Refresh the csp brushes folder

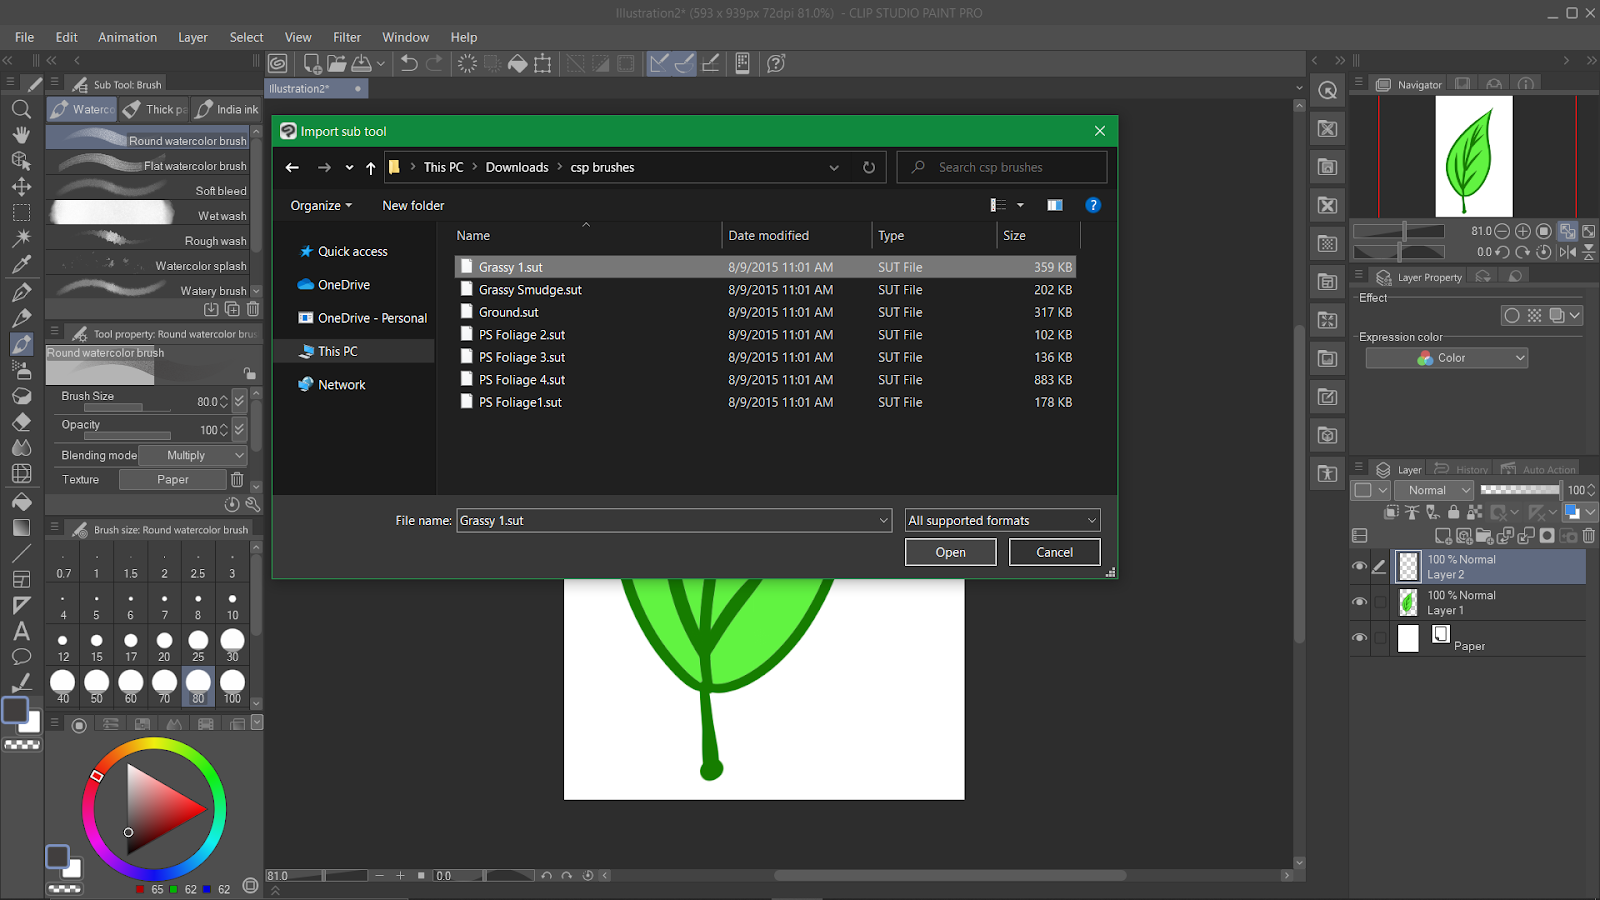[869, 167]
